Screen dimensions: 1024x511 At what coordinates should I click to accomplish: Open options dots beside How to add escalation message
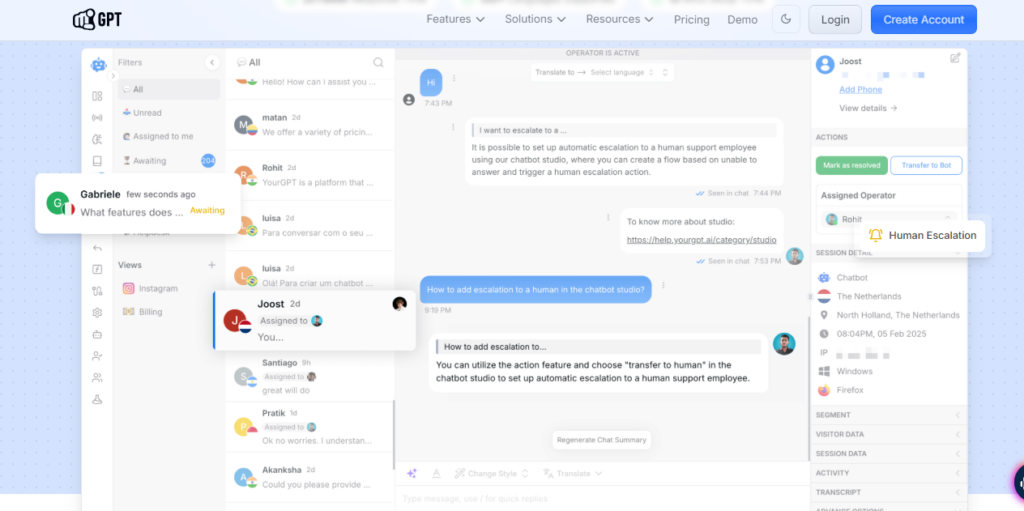click(664, 285)
